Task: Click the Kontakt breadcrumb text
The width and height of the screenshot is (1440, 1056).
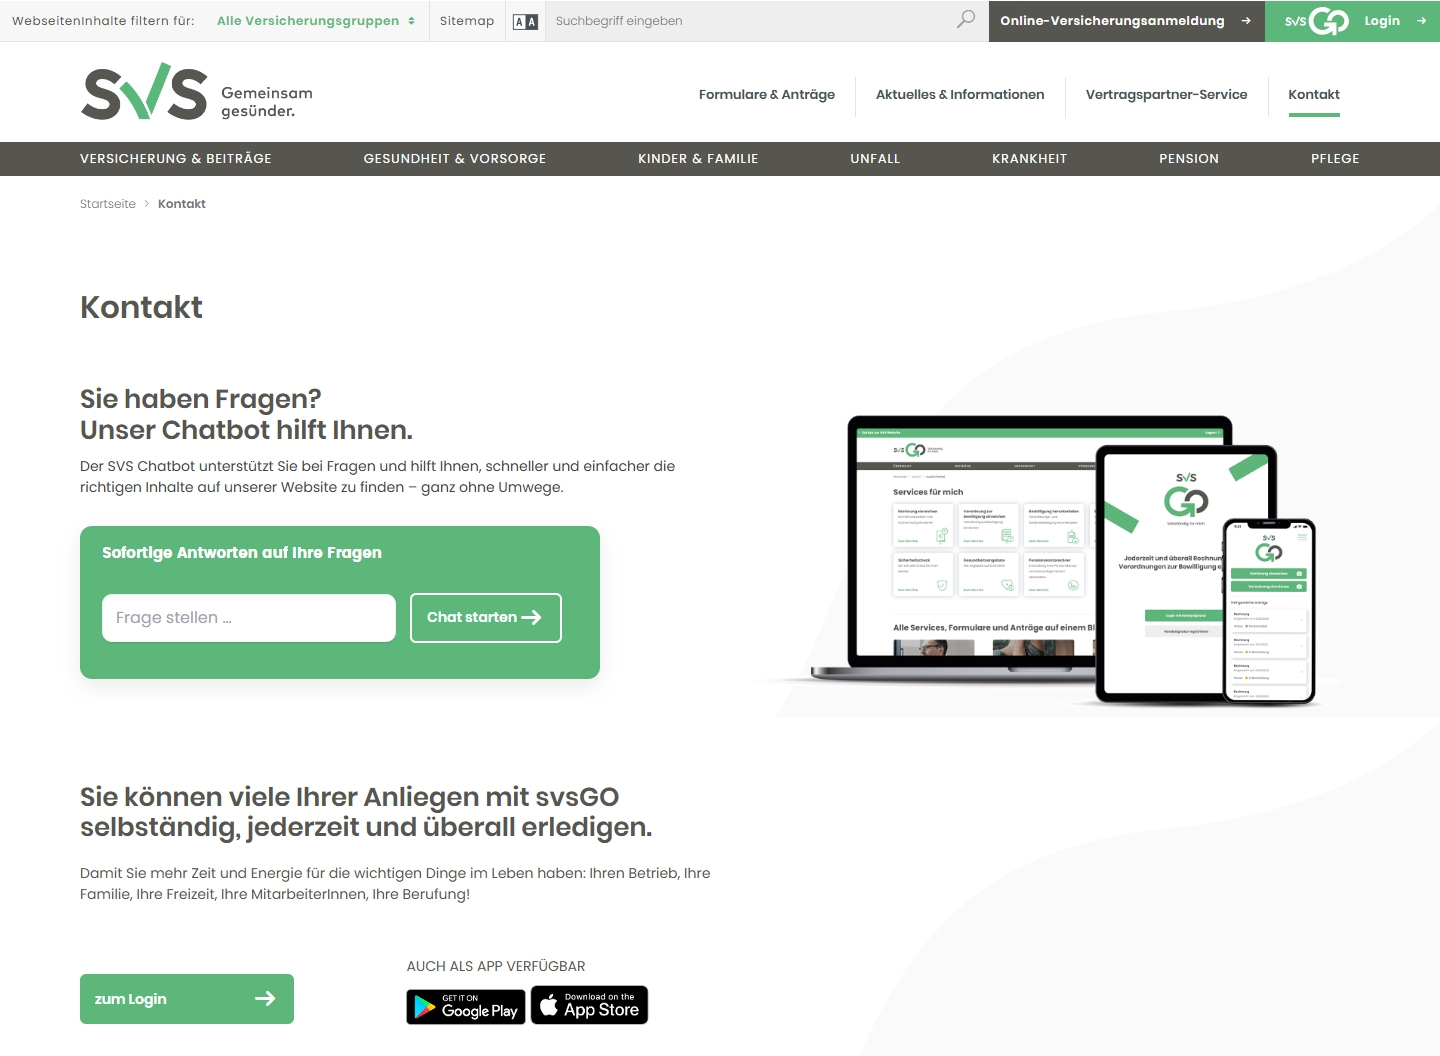Action: tap(182, 204)
